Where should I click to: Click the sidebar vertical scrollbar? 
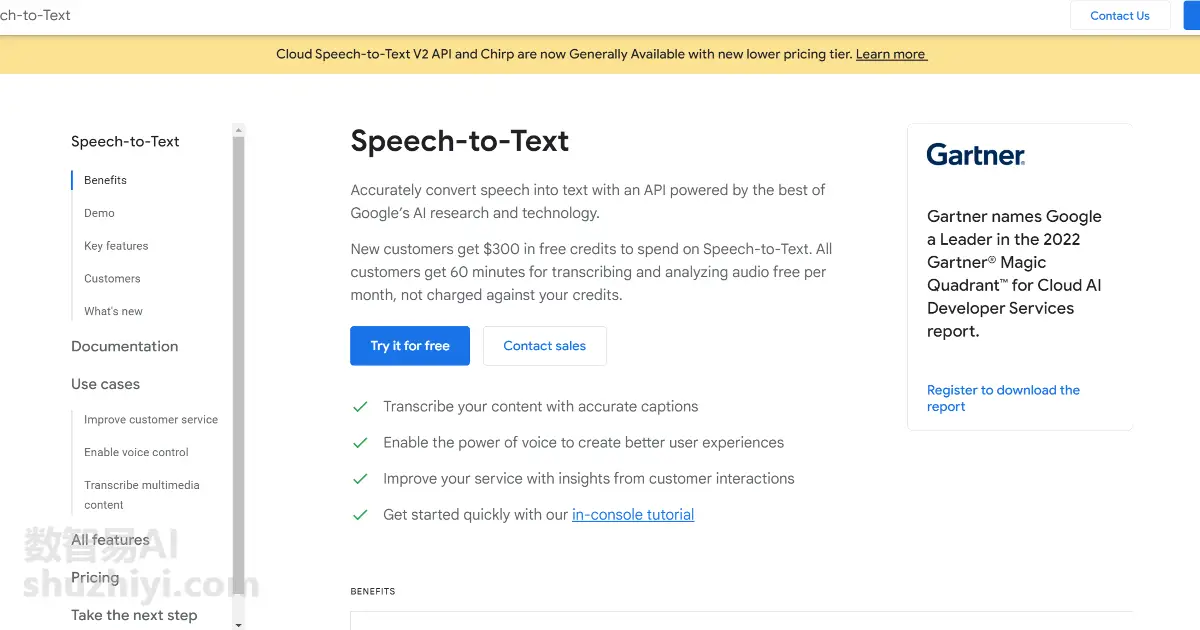[x=238, y=376]
